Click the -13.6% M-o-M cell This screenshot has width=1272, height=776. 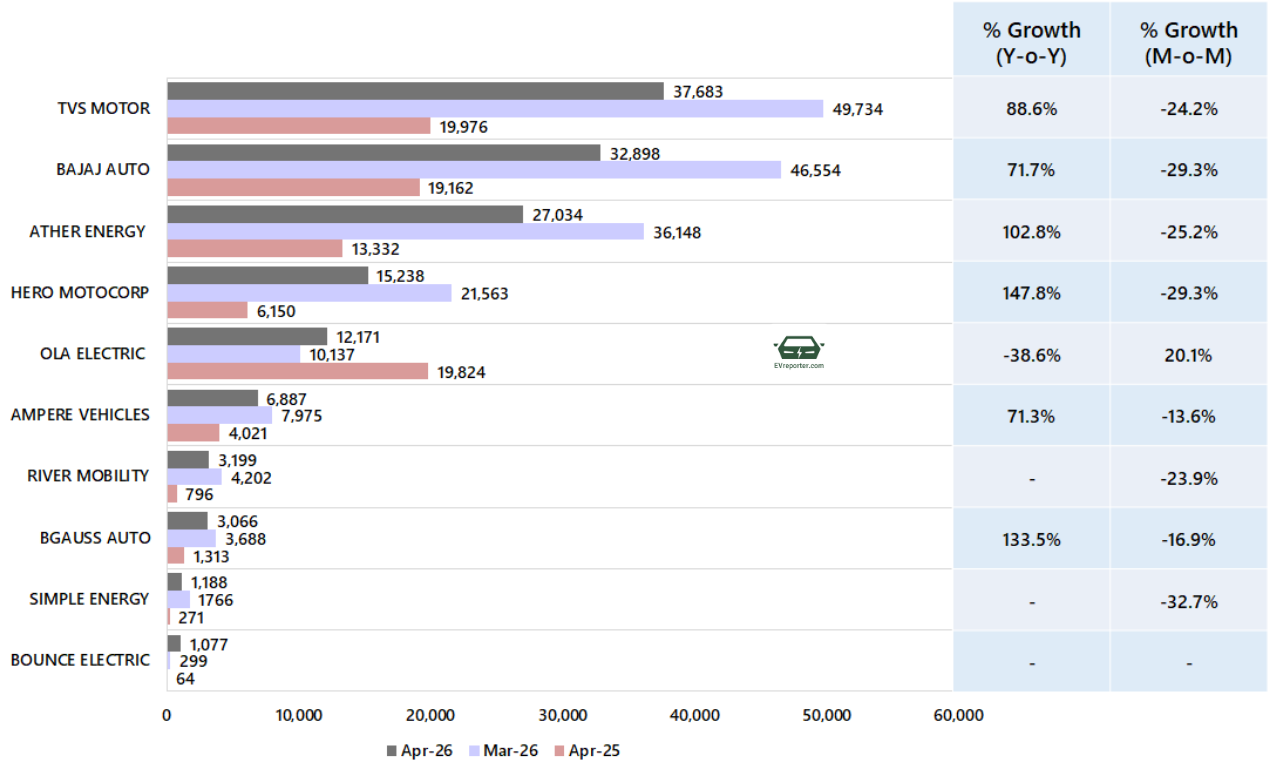coord(1189,416)
